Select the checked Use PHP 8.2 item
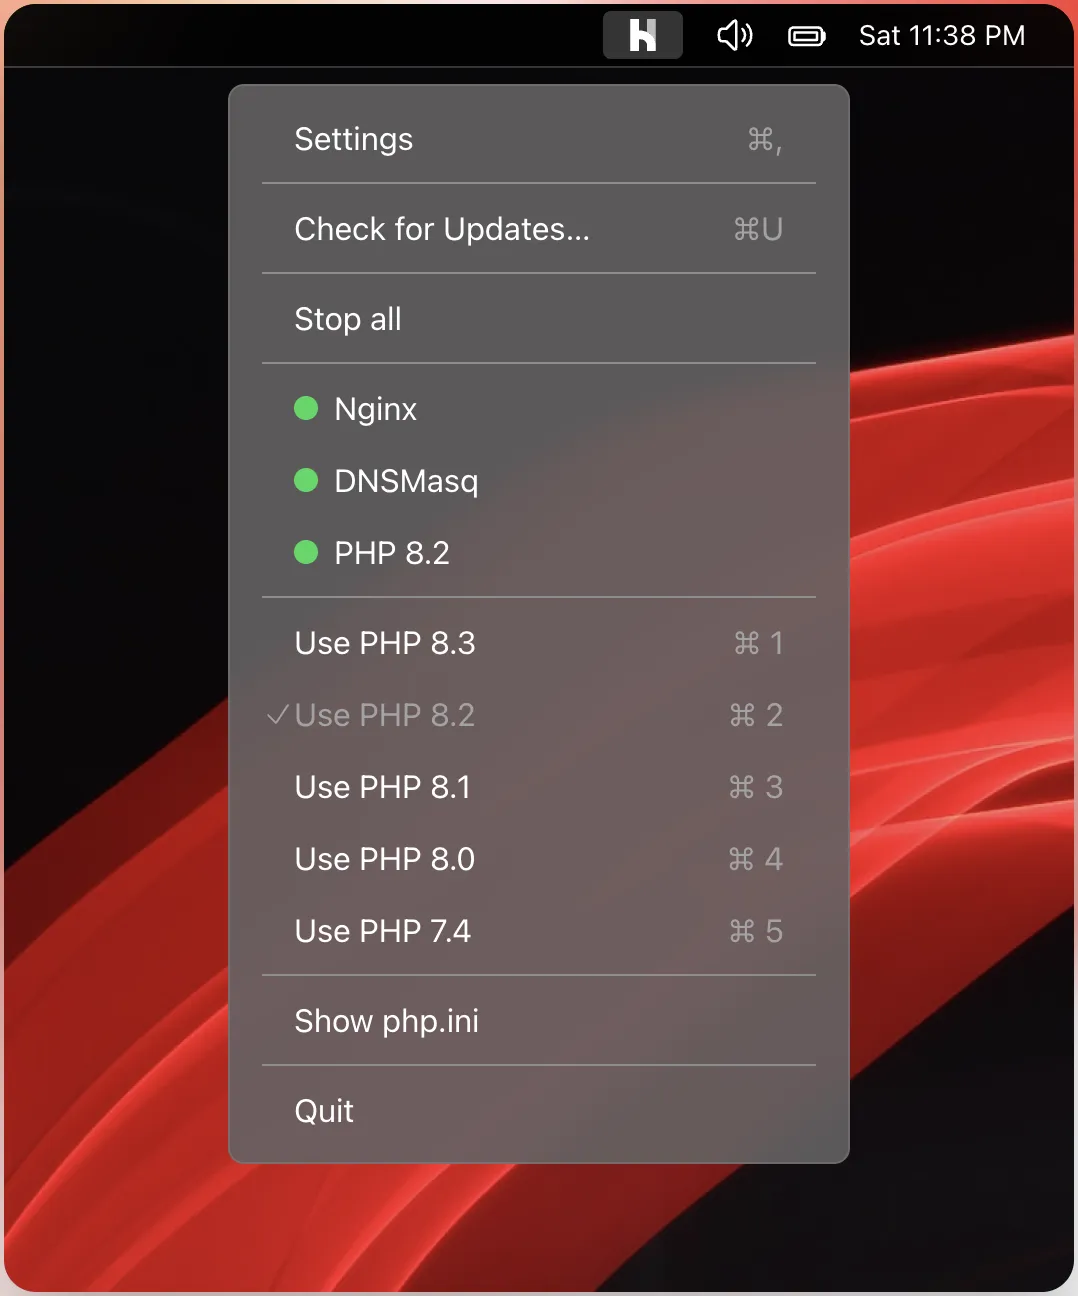This screenshot has height=1296, width=1078. 539,715
